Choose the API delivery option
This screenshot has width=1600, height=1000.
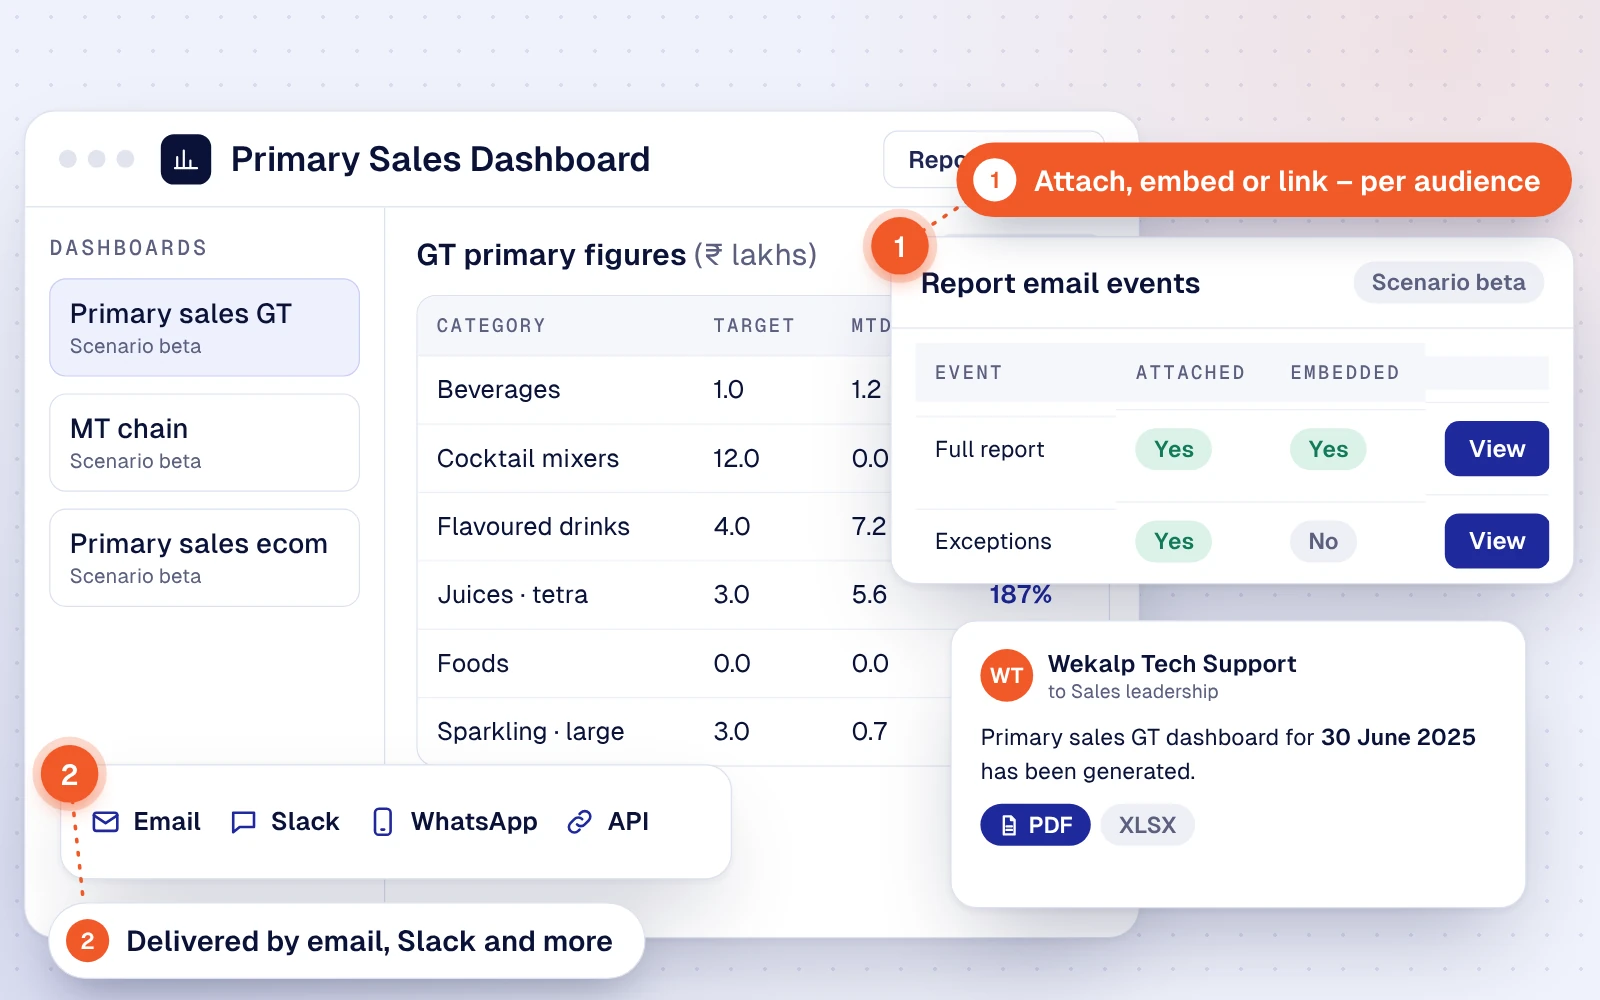[608, 822]
